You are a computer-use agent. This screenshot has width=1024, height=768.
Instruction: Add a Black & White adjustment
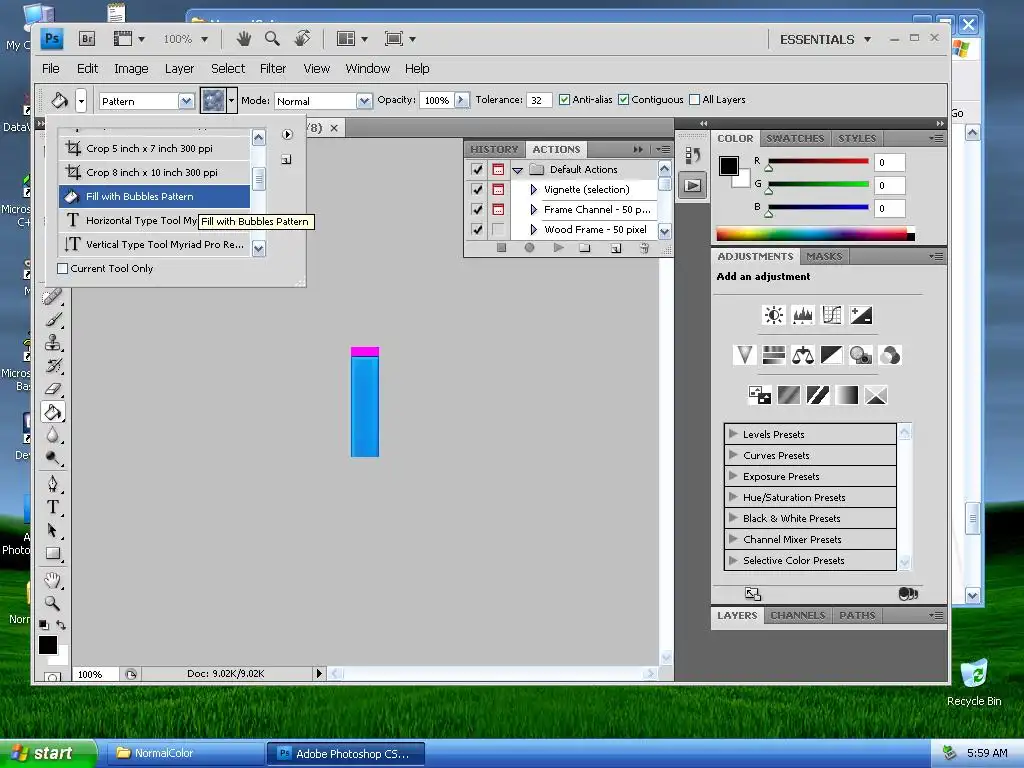[x=831, y=355]
